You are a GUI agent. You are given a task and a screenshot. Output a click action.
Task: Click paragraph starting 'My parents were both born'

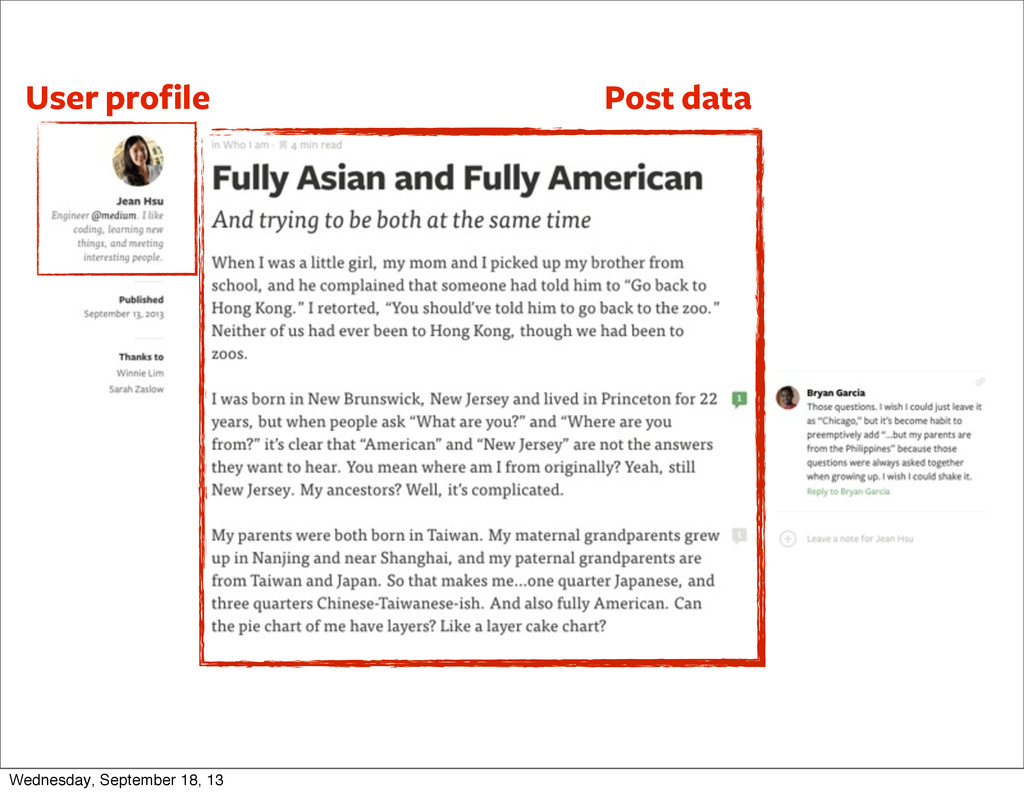465,580
